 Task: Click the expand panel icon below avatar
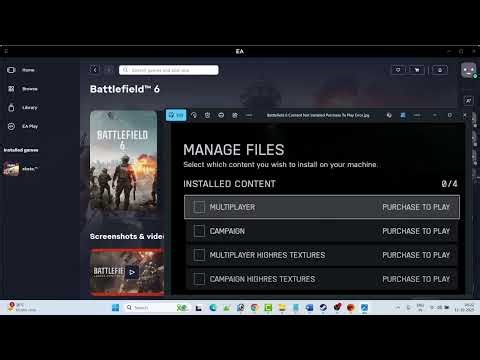coord(468,100)
